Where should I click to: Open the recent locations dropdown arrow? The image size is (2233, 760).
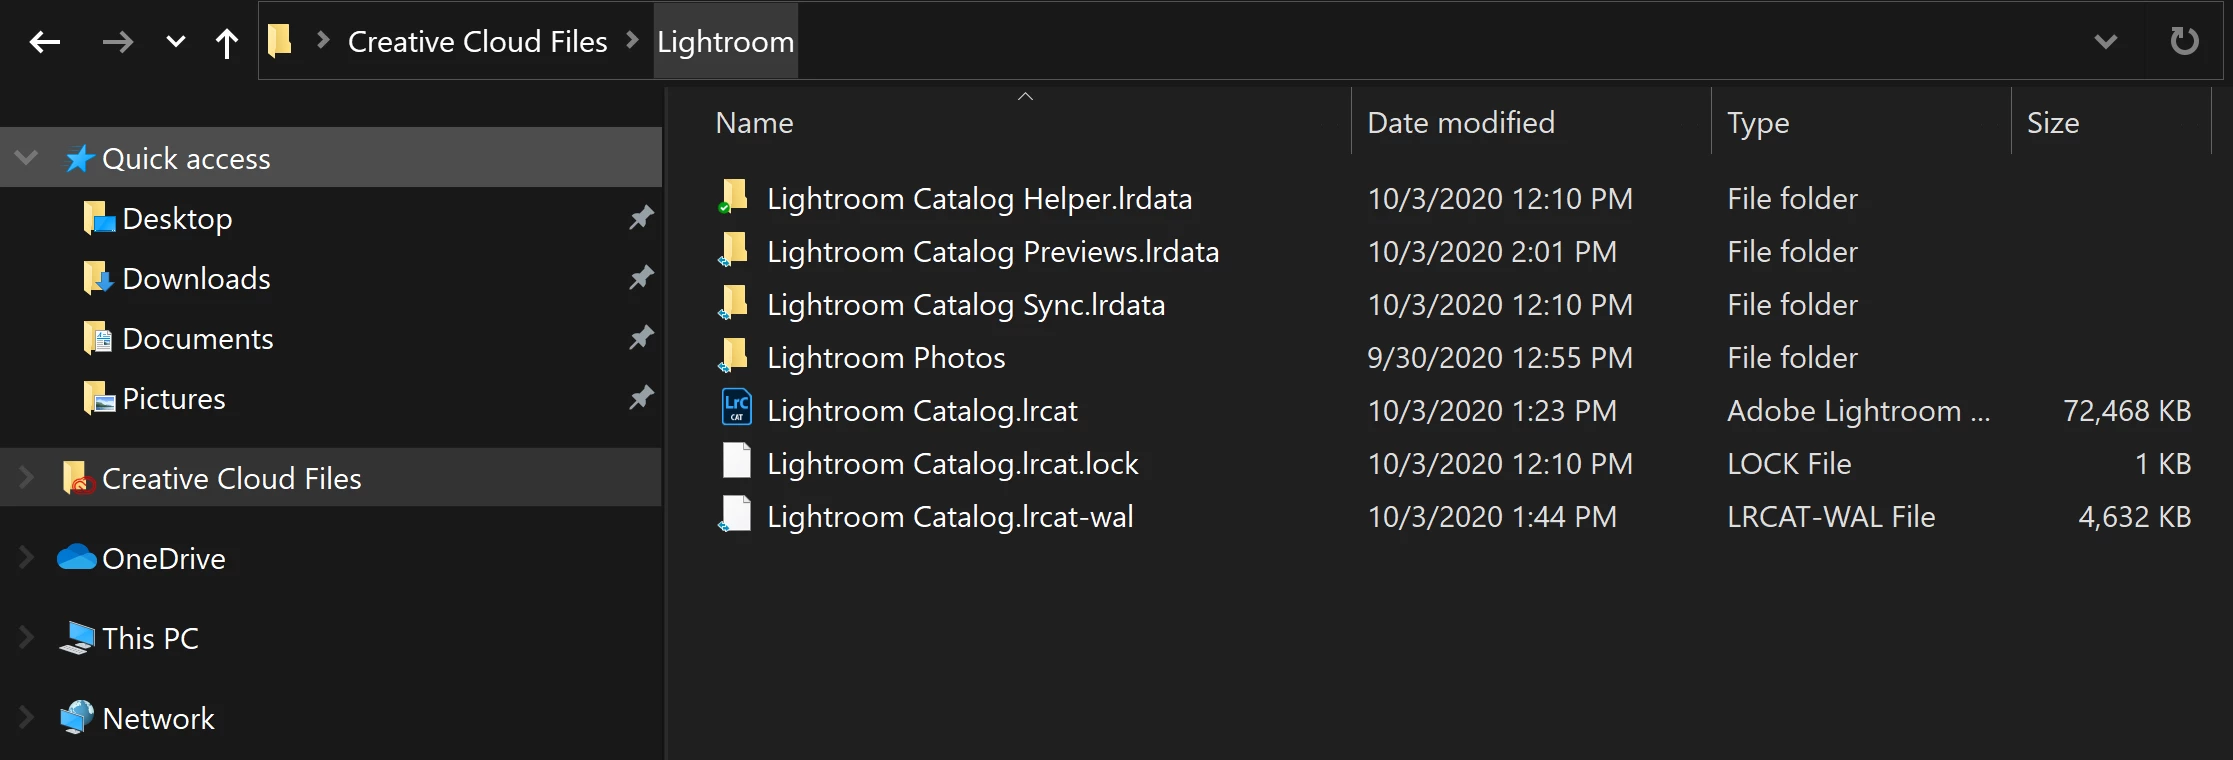click(175, 42)
